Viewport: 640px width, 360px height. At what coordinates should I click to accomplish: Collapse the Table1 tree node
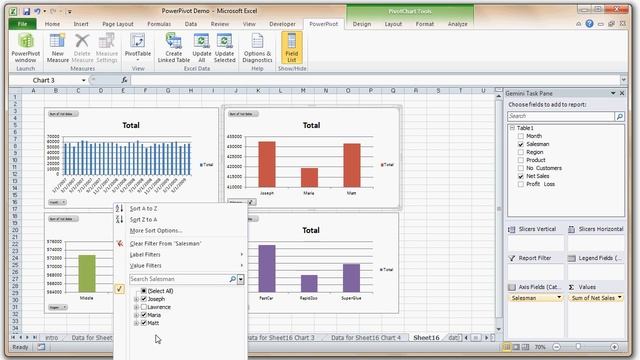point(512,128)
